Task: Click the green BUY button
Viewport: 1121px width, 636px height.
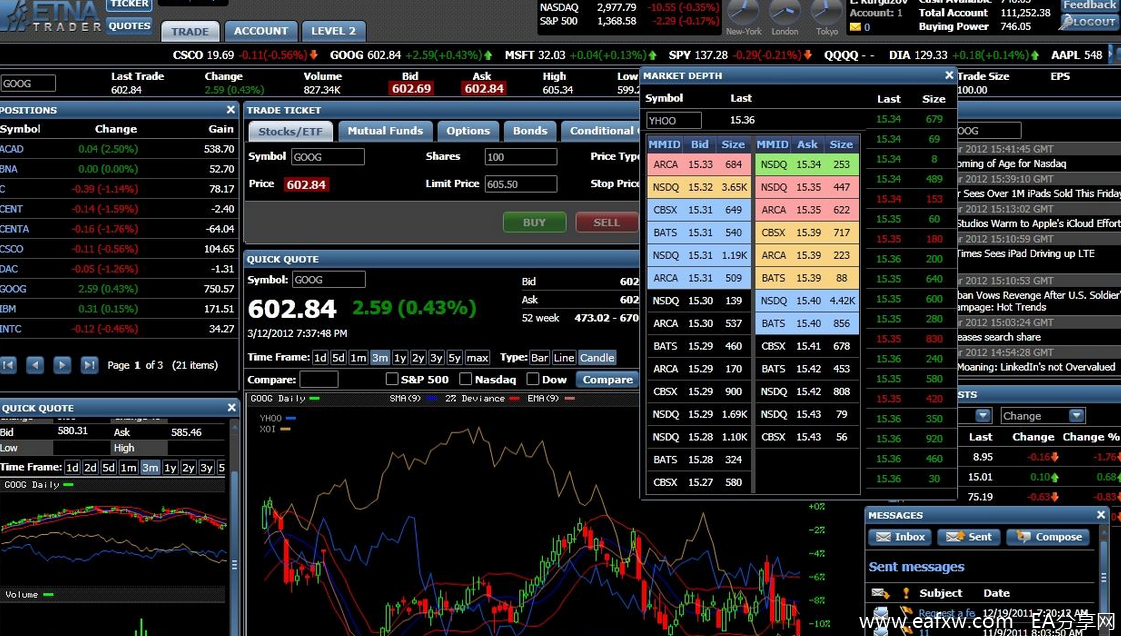Action: click(534, 222)
